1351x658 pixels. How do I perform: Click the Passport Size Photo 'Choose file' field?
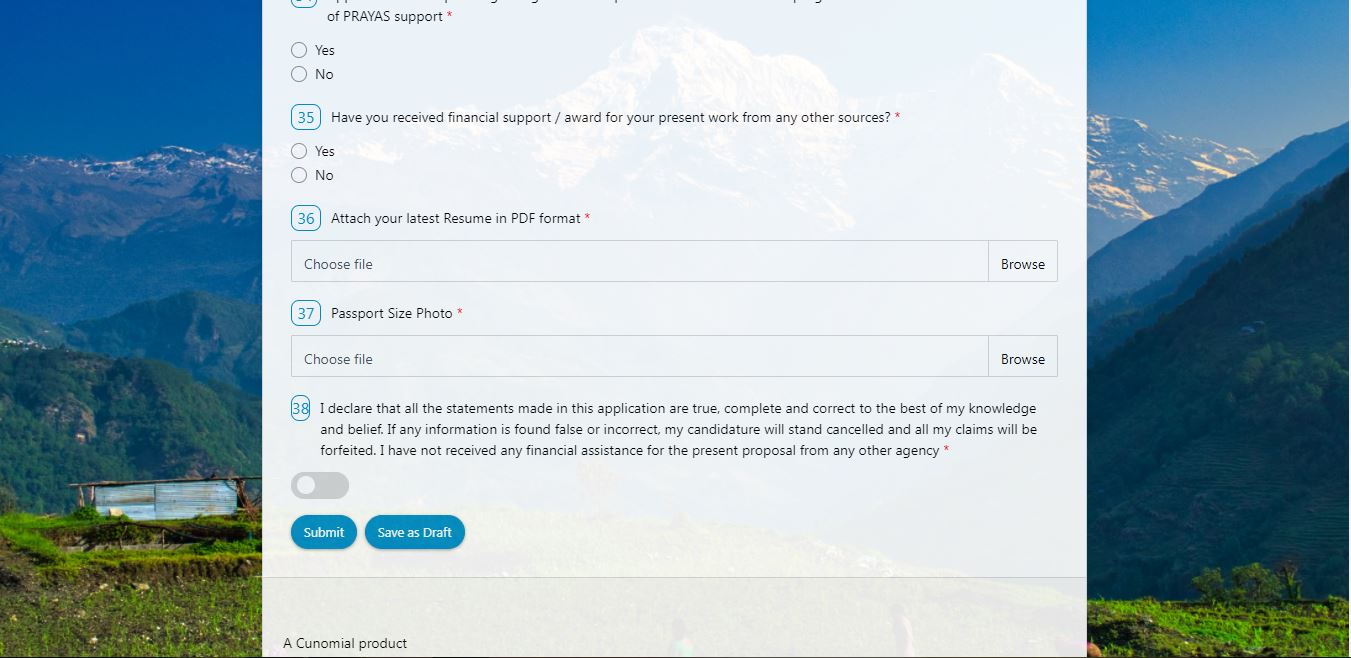coord(640,359)
